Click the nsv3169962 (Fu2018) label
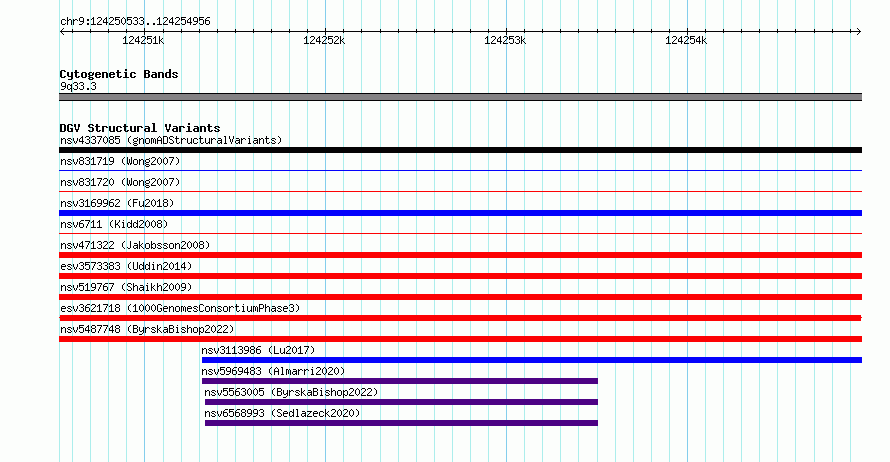 (117, 203)
